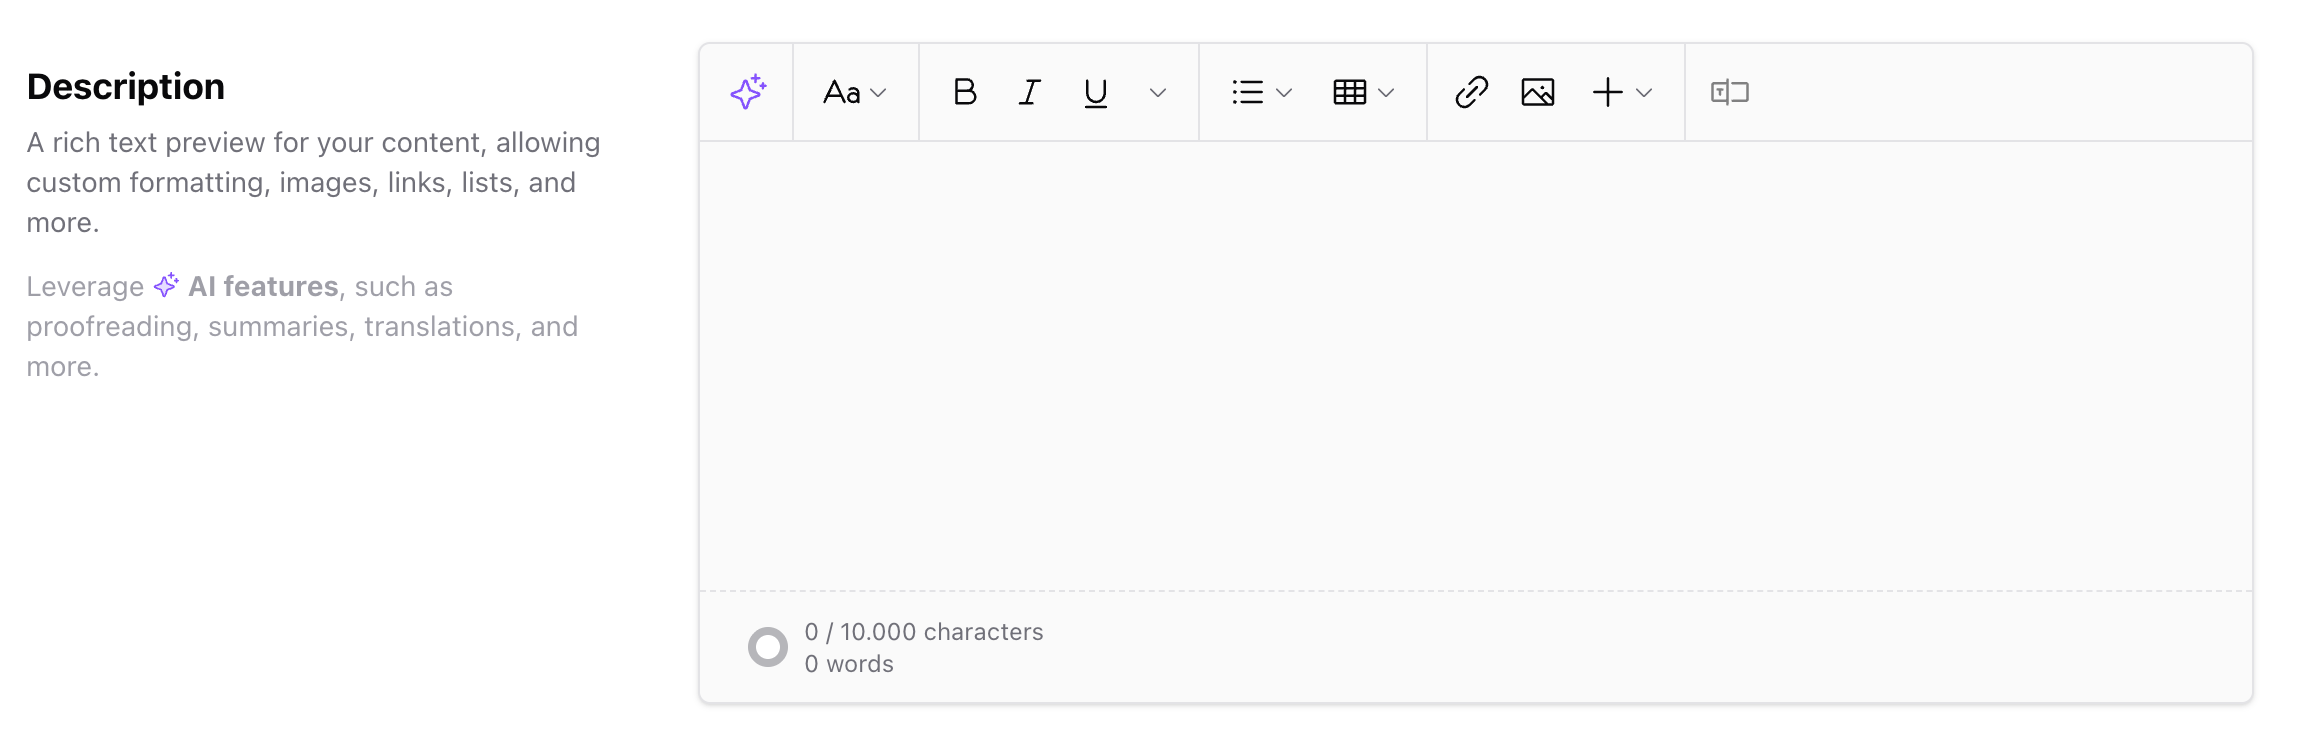The height and width of the screenshot is (752, 2302).
Task: Click the 'AI features' label in description
Action: point(263,286)
